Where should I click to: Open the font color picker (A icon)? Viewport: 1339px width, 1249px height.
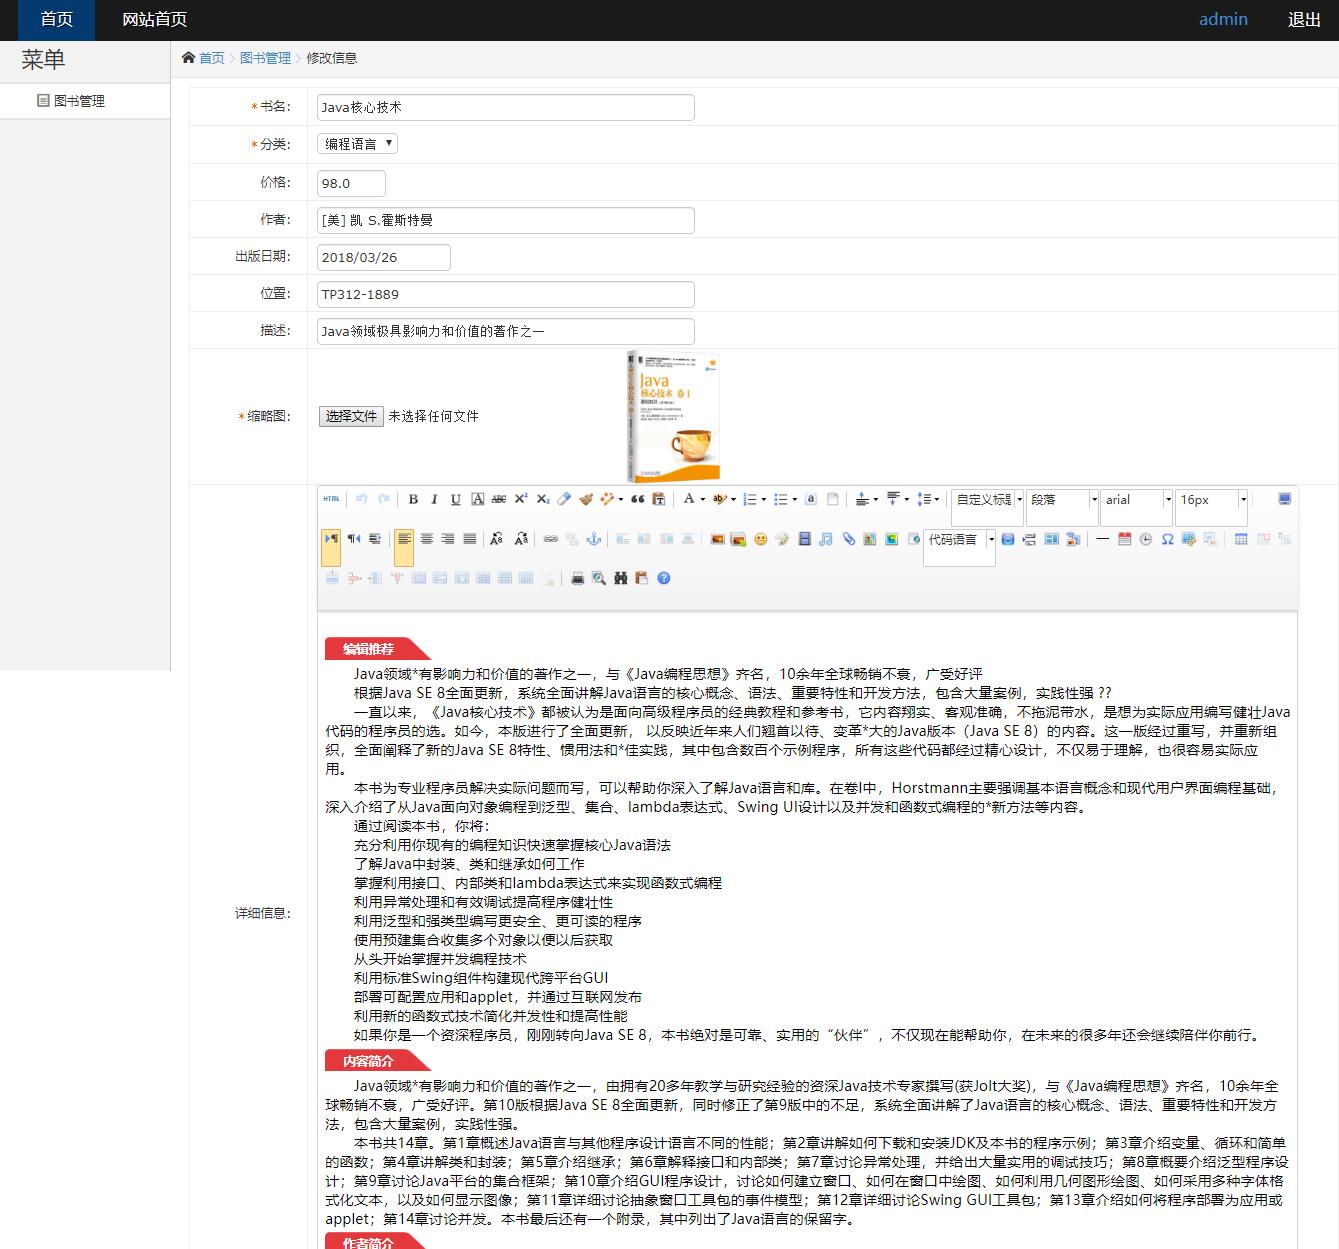point(689,499)
